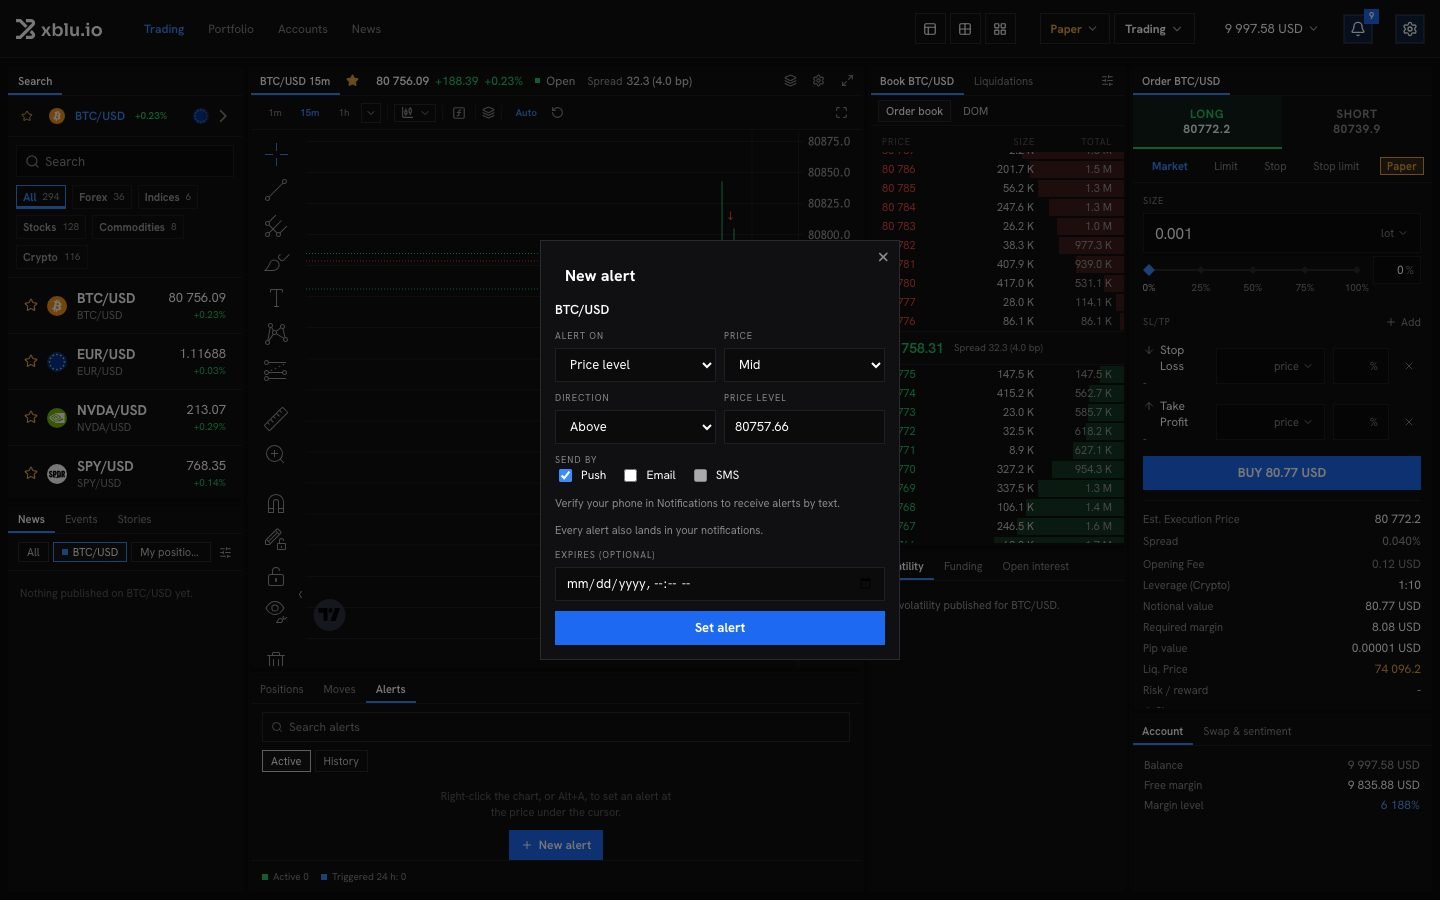Open the Price dropdown showing Mid

pyautogui.click(x=804, y=365)
